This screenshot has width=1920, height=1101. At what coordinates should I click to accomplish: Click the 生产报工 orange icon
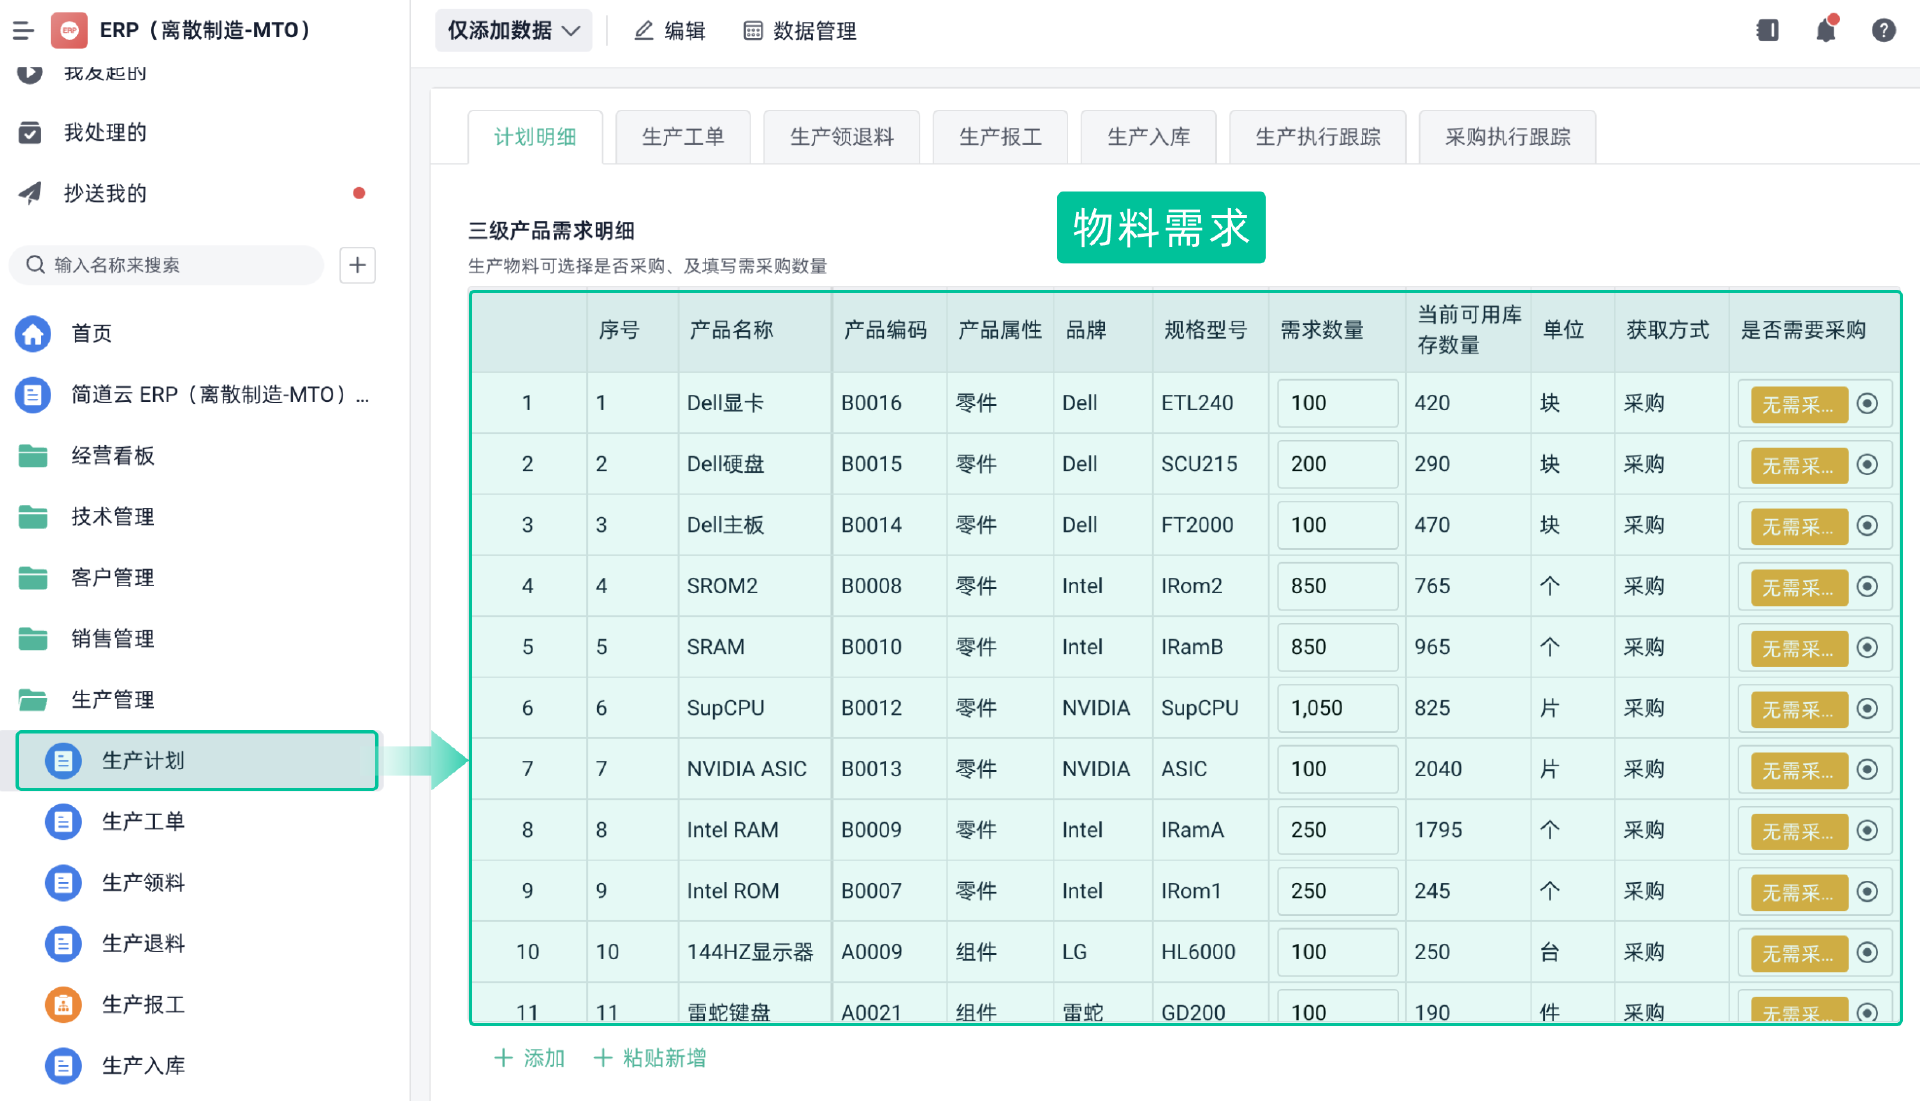(62, 1004)
